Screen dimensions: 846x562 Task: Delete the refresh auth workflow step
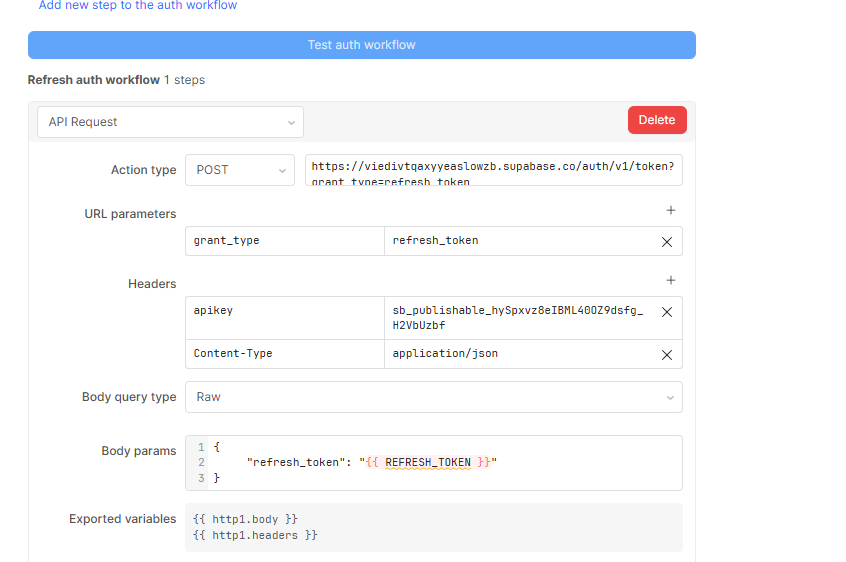pos(657,120)
